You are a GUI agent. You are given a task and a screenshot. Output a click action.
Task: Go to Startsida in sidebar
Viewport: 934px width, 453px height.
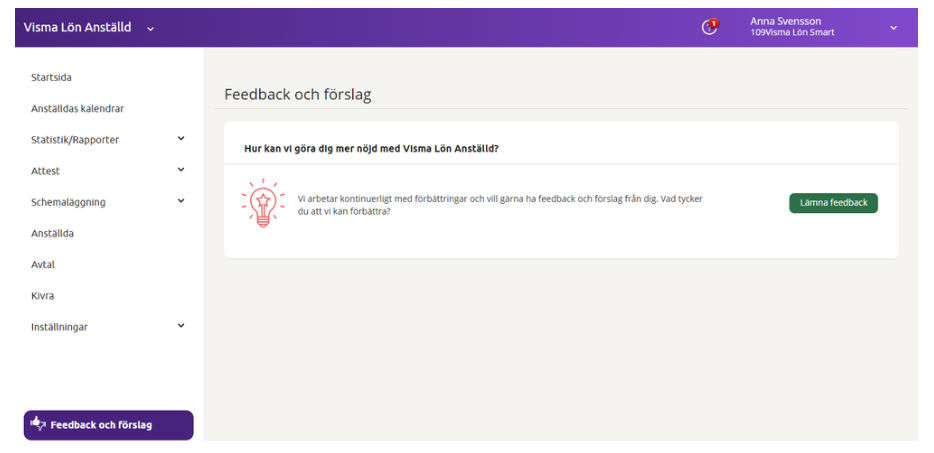51,77
